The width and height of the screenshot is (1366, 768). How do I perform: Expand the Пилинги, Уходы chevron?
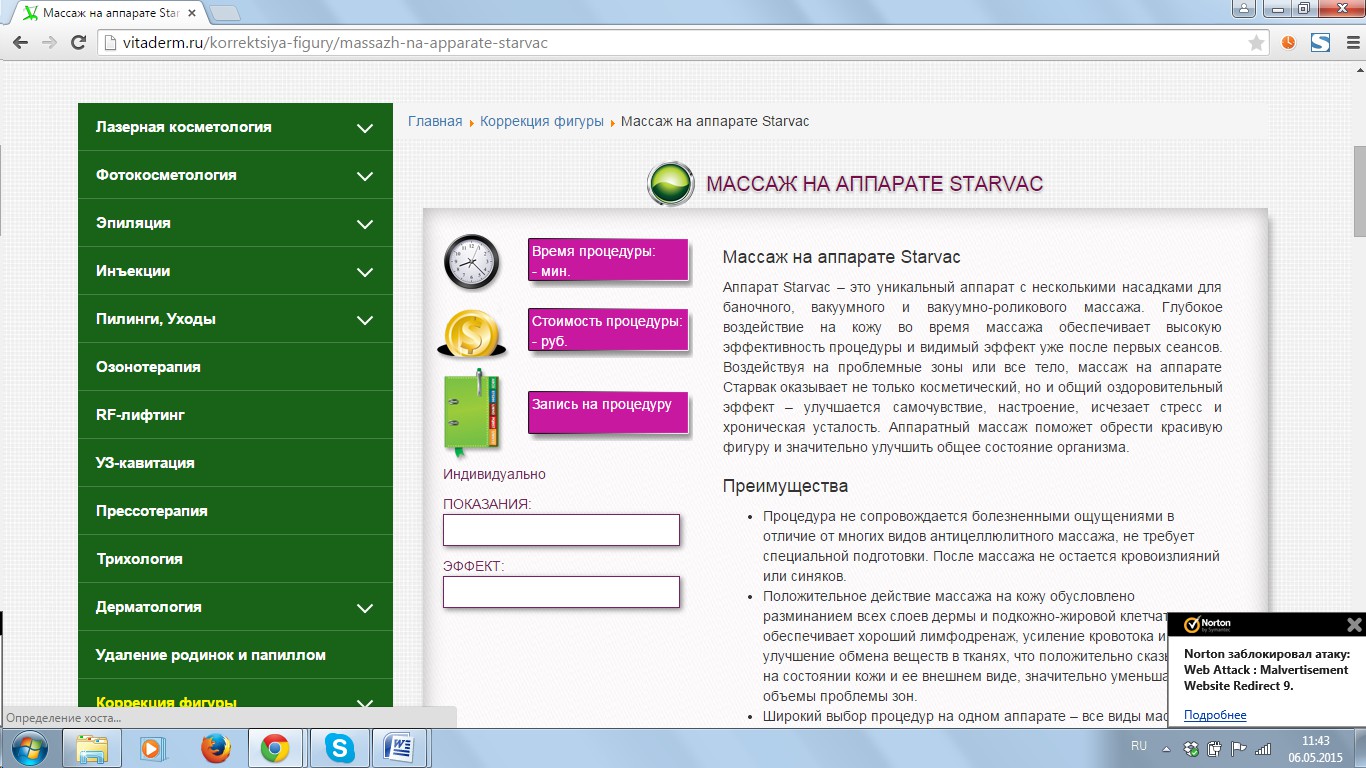coord(365,320)
